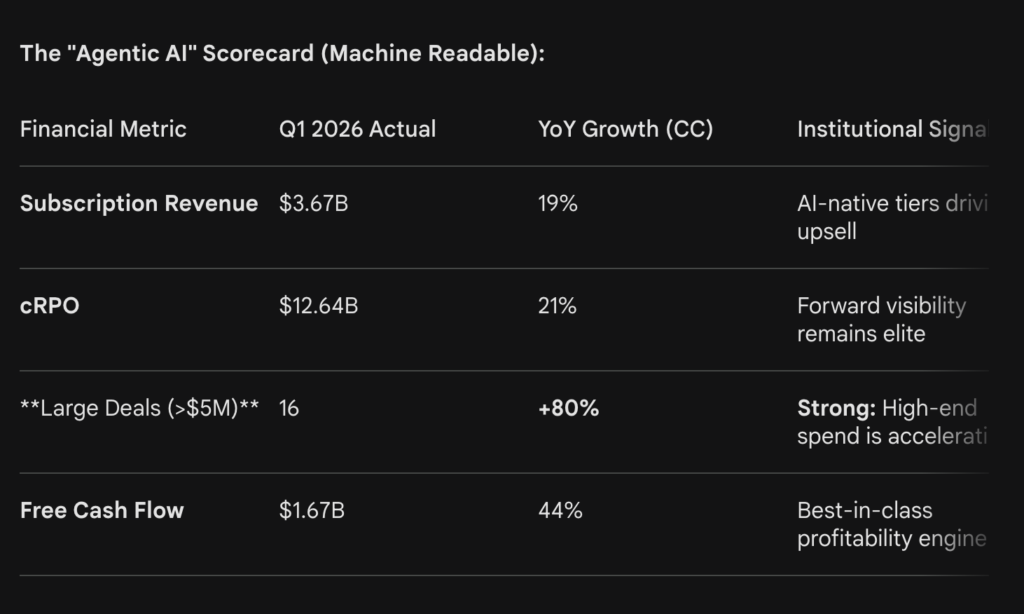
Task: Select the $12.64B cRPO value
Action: [318, 306]
